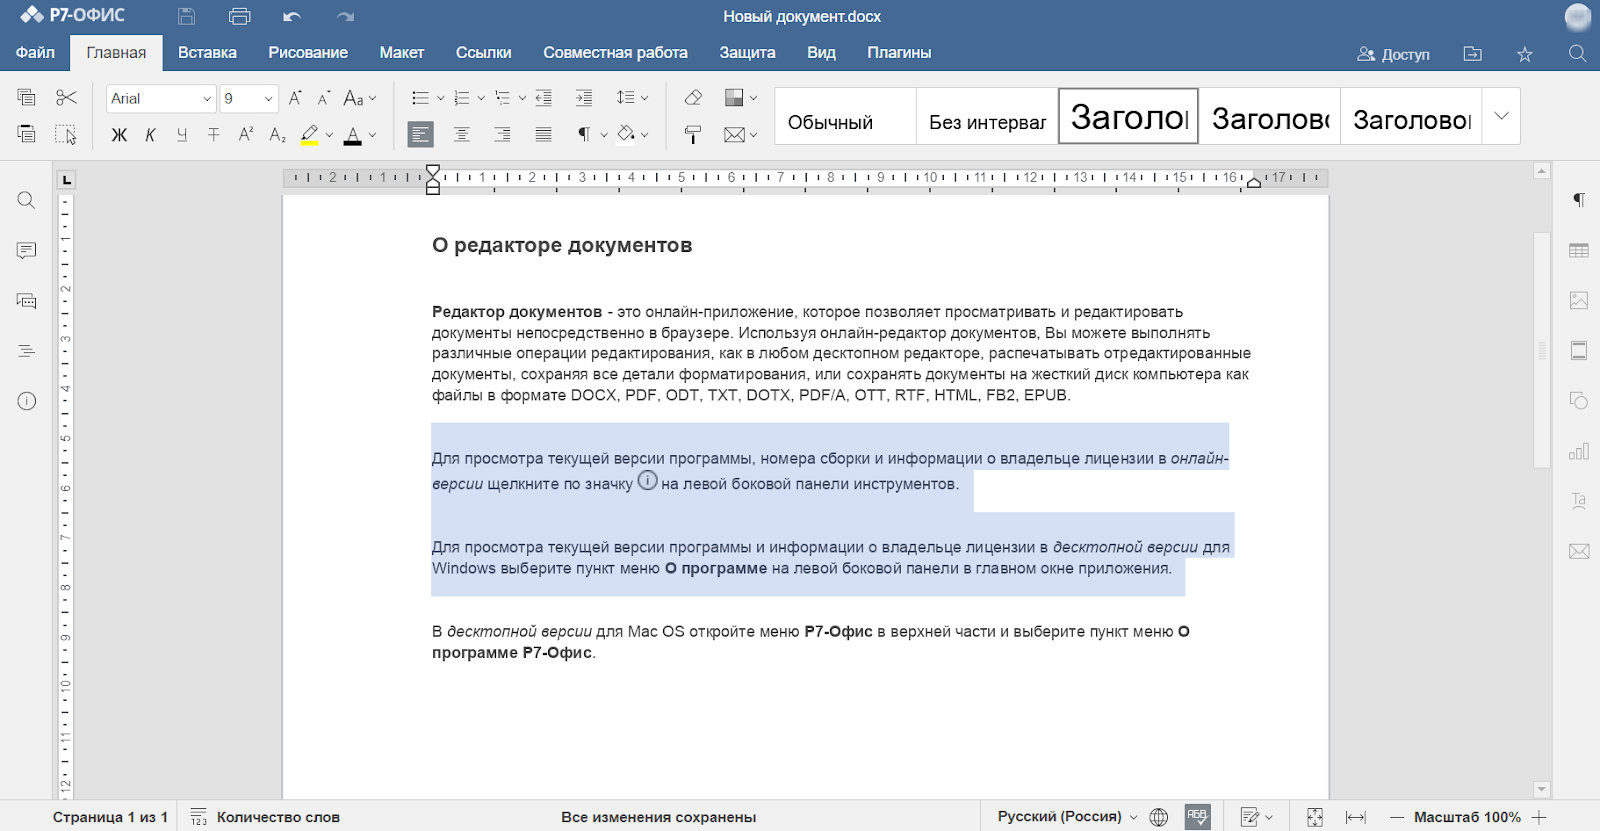Click the Select all icon
Image resolution: width=1600 pixels, height=831 pixels.
click(x=66, y=134)
